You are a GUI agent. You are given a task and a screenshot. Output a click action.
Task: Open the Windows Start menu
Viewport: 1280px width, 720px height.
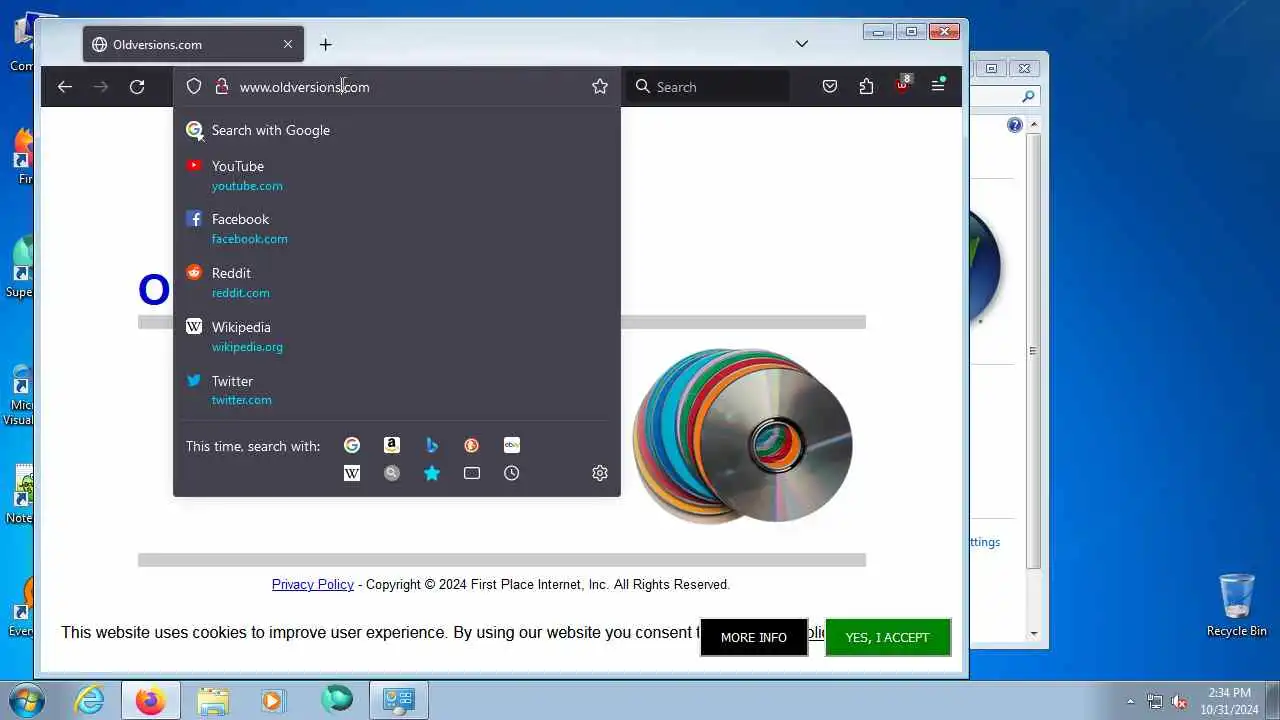click(27, 700)
